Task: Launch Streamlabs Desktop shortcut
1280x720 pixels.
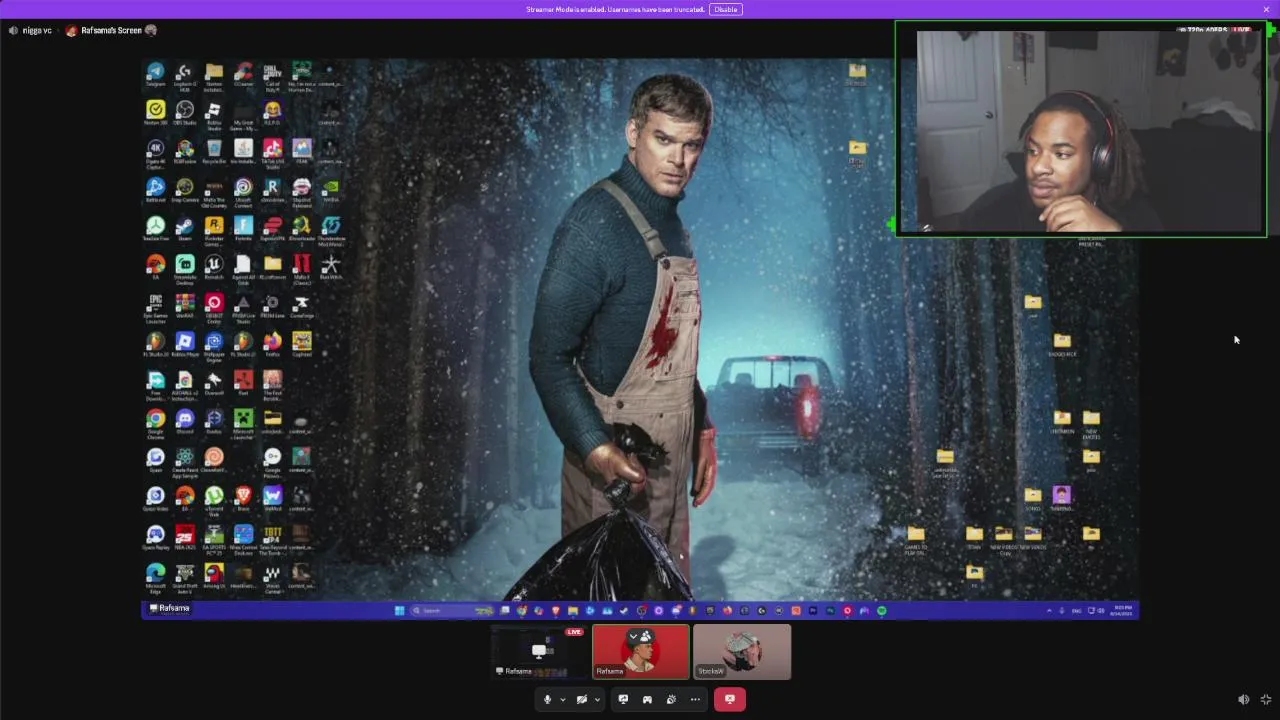Action: tap(185, 269)
